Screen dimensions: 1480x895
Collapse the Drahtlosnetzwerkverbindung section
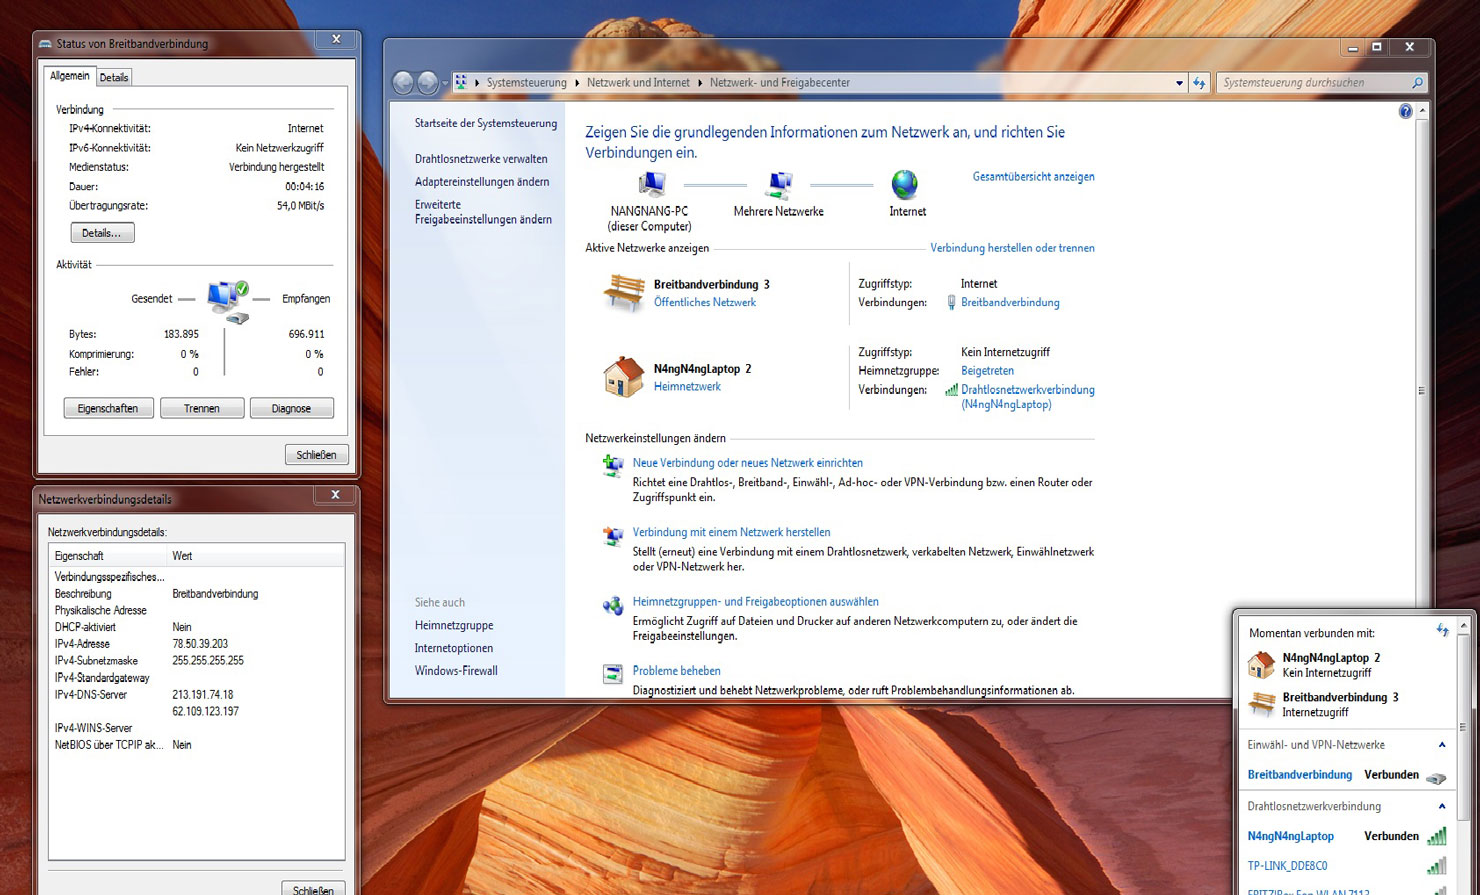coord(1441,806)
